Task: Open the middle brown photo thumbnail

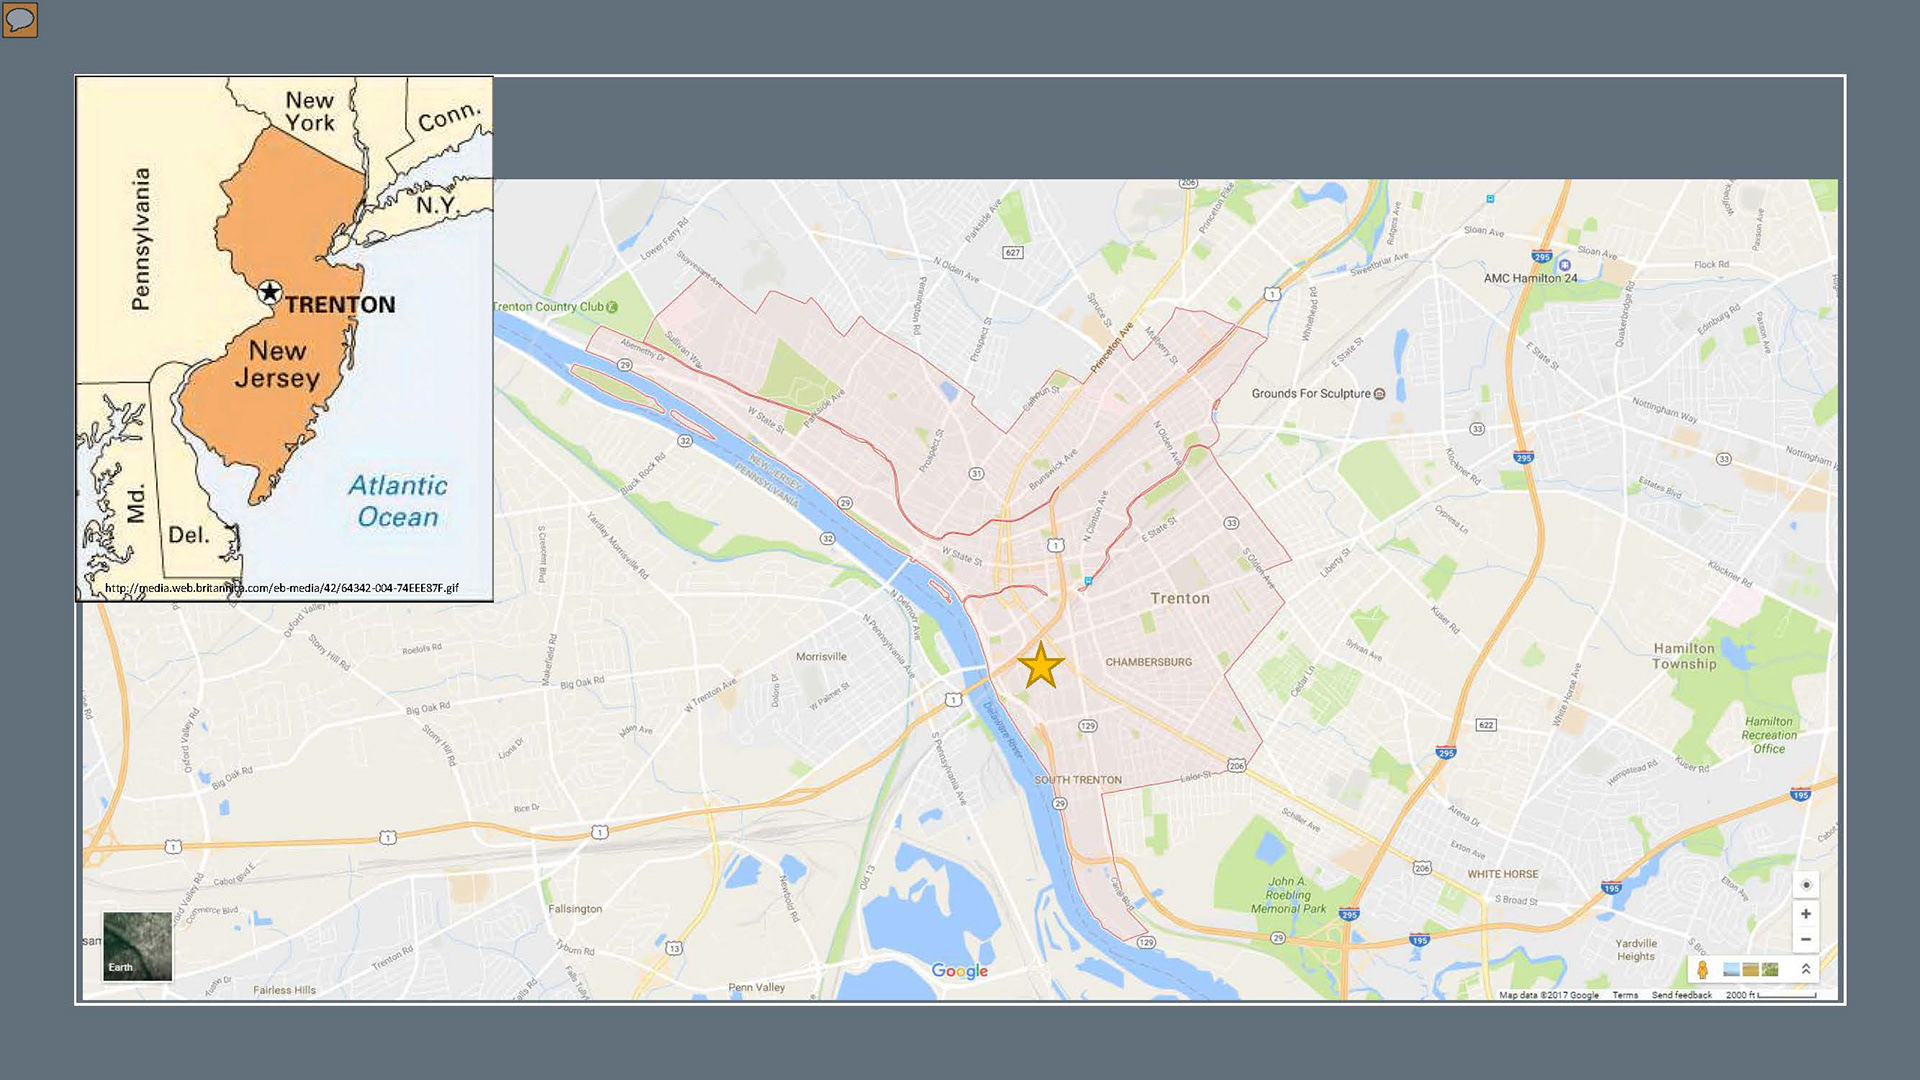Action: (x=1750, y=970)
